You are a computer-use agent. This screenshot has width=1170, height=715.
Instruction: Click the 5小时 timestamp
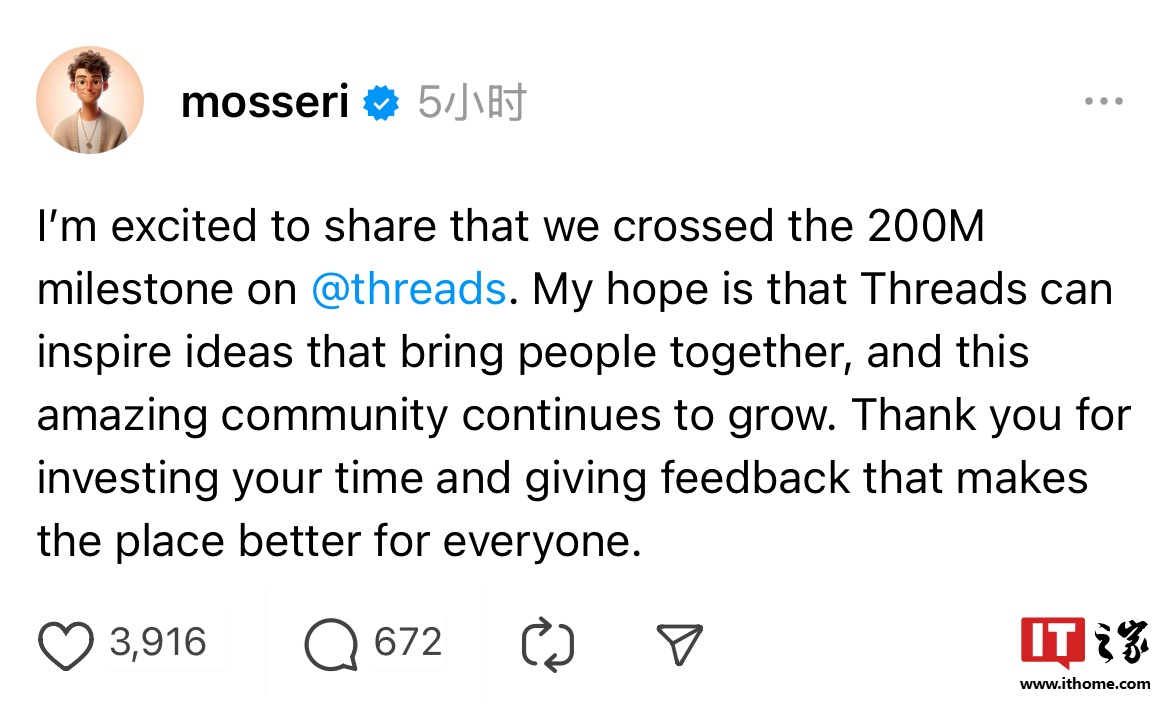point(471,102)
